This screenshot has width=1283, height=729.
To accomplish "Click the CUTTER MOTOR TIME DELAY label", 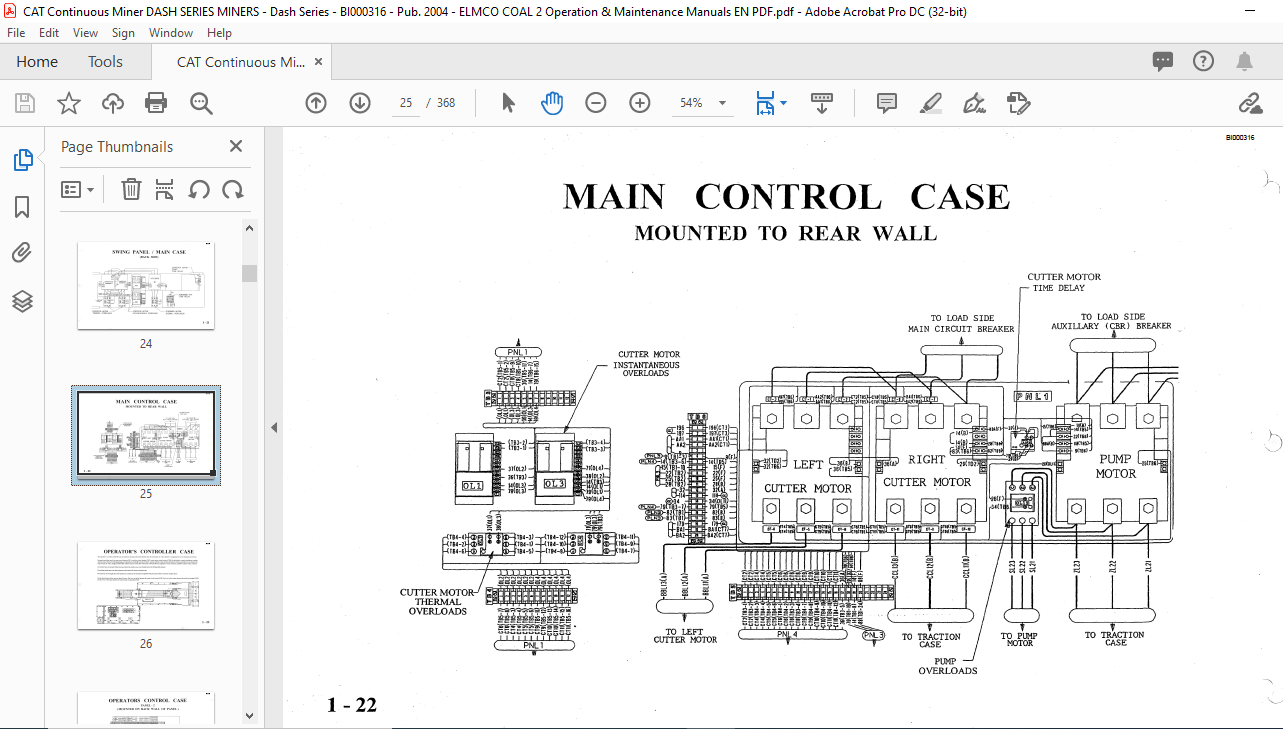I will (1064, 282).
